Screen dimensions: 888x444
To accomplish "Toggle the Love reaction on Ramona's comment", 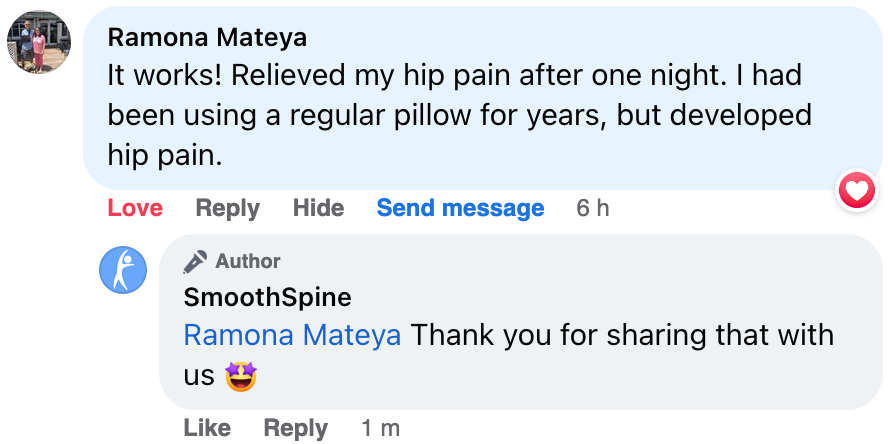I will coord(135,208).
